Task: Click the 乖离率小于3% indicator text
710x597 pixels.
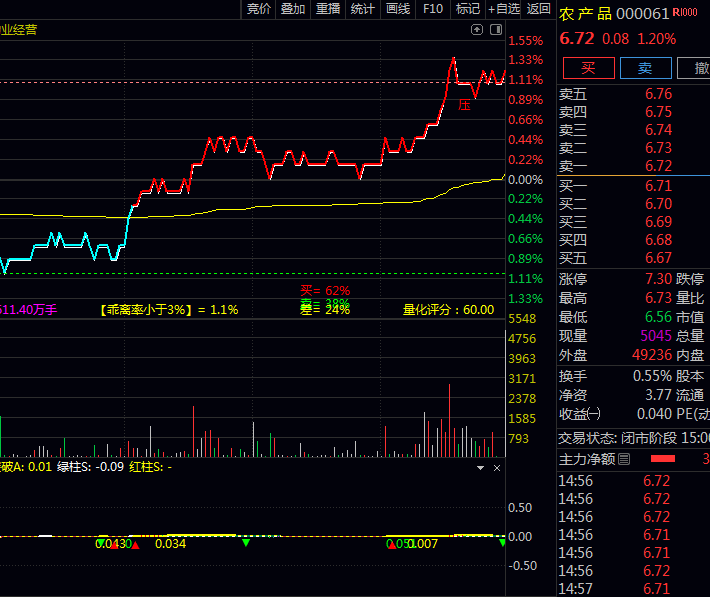Action: coord(169,310)
